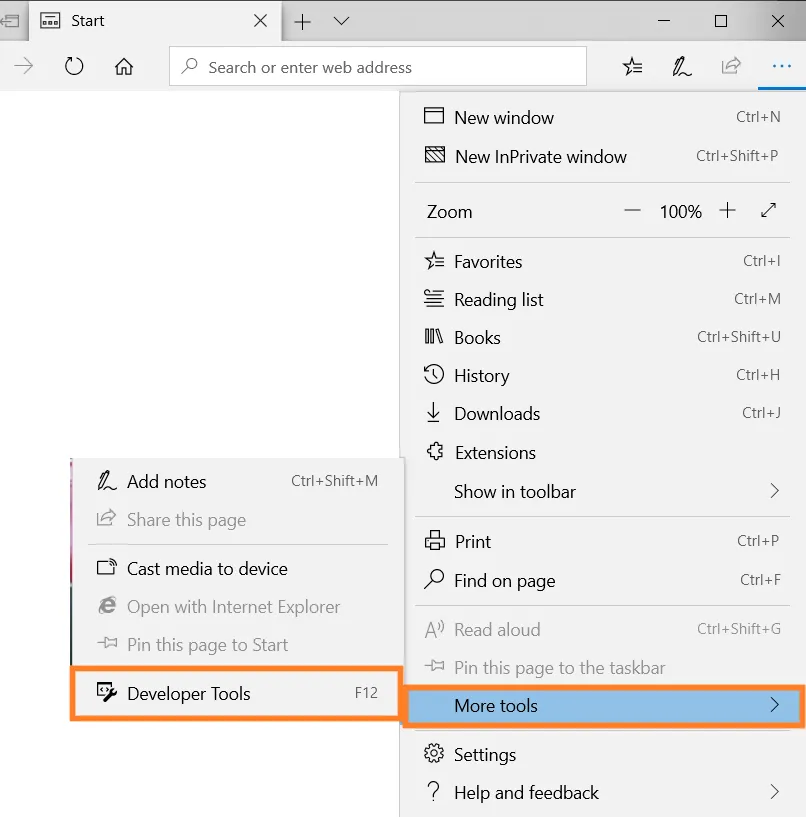Open Settings from the menu

click(x=602, y=754)
